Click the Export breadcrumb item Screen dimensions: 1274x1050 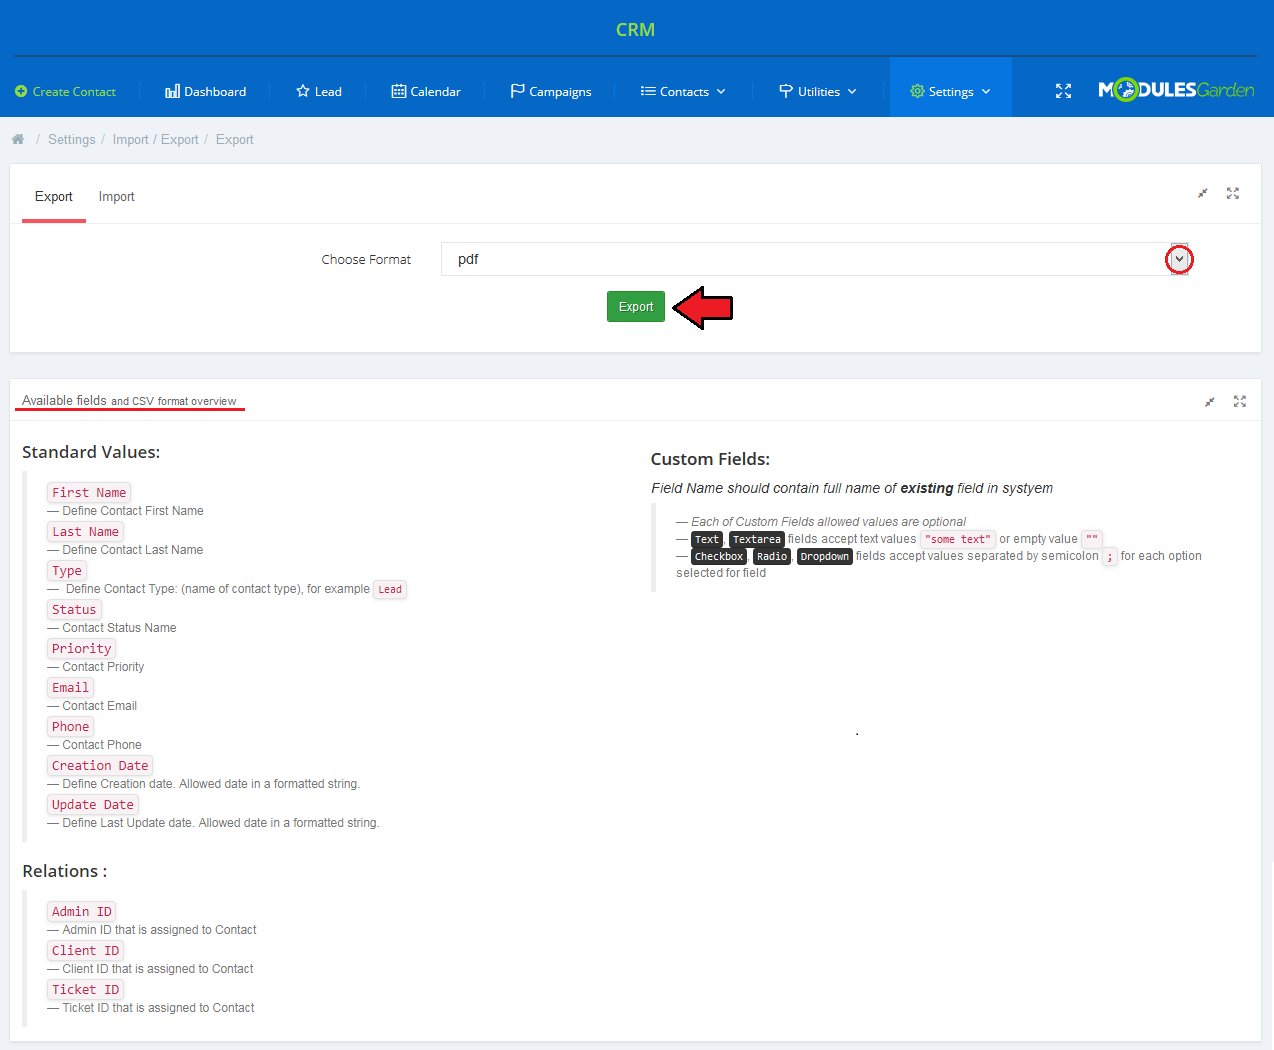[x=235, y=139]
